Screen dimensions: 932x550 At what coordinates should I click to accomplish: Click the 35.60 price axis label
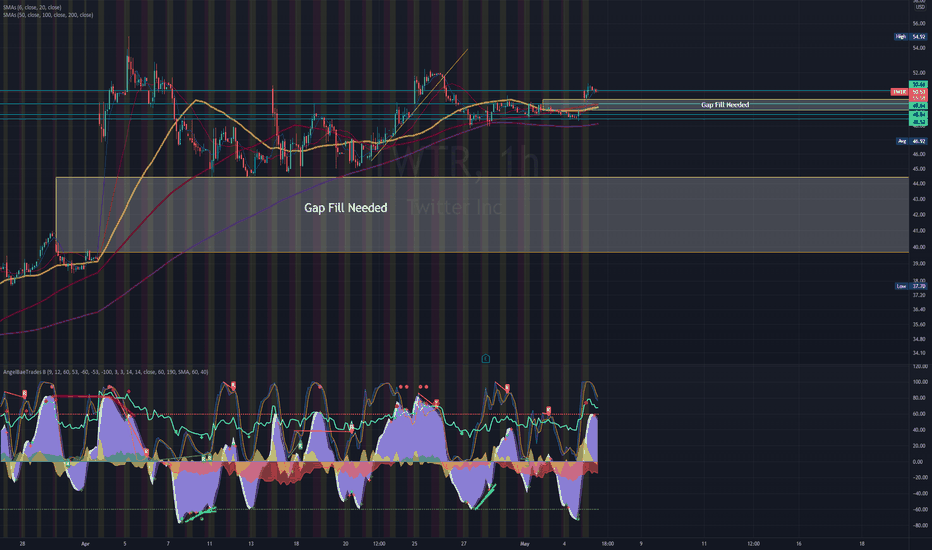click(919, 325)
